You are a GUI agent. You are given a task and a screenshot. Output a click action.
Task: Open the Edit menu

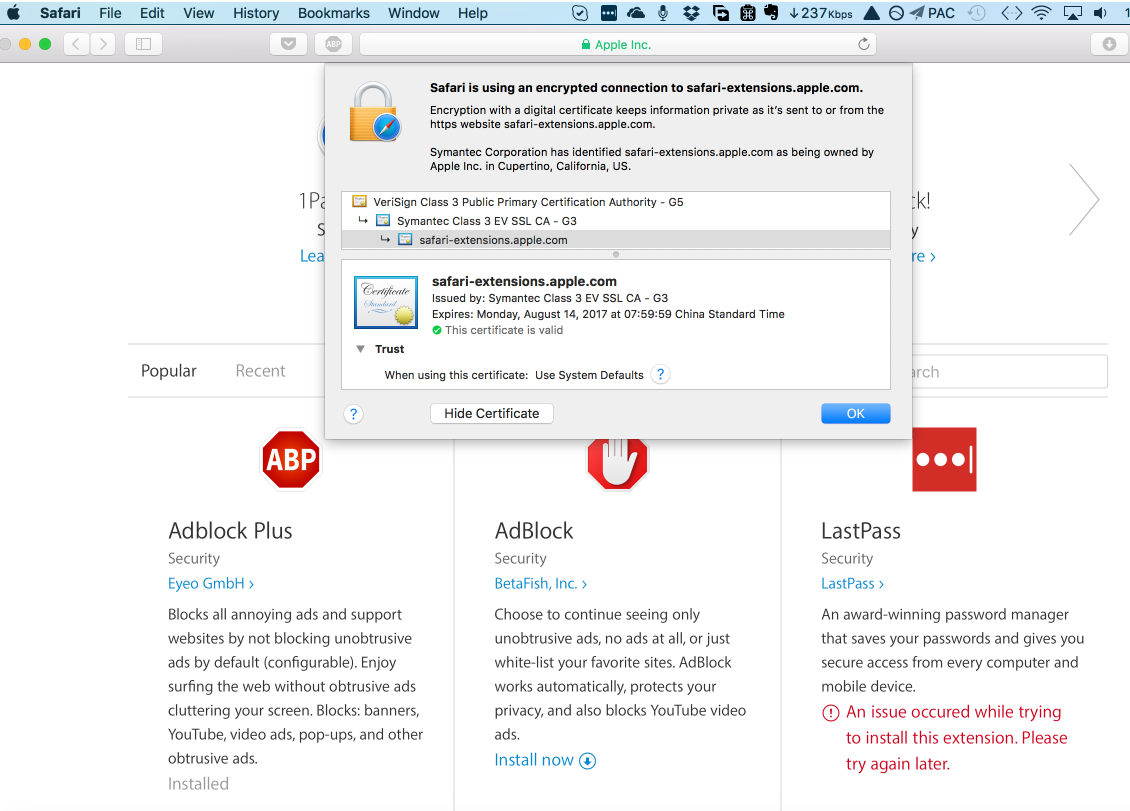coord(152,13)
